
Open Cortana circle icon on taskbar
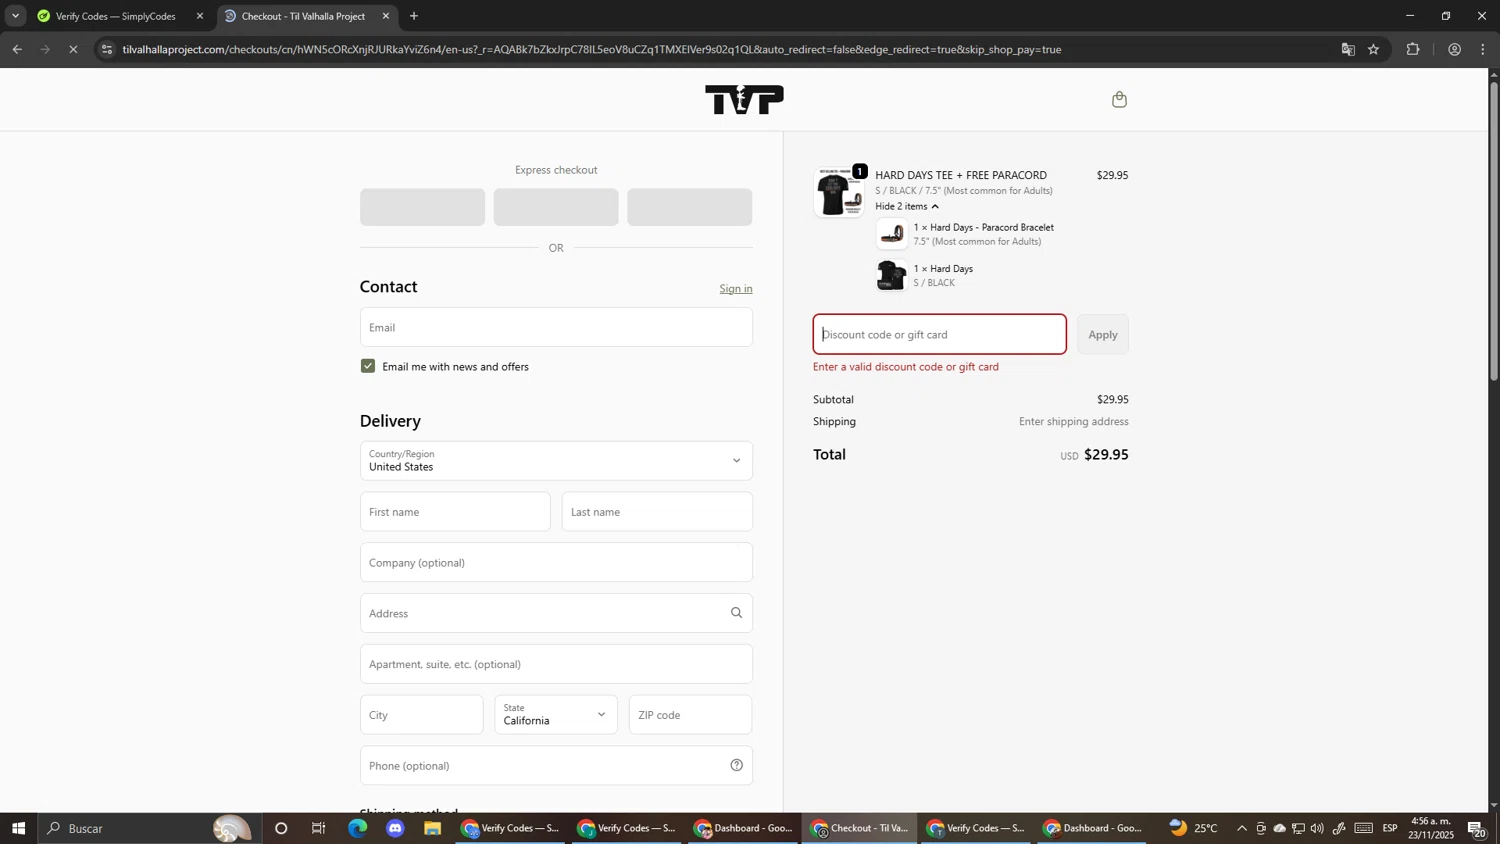(x=281, y=828)
